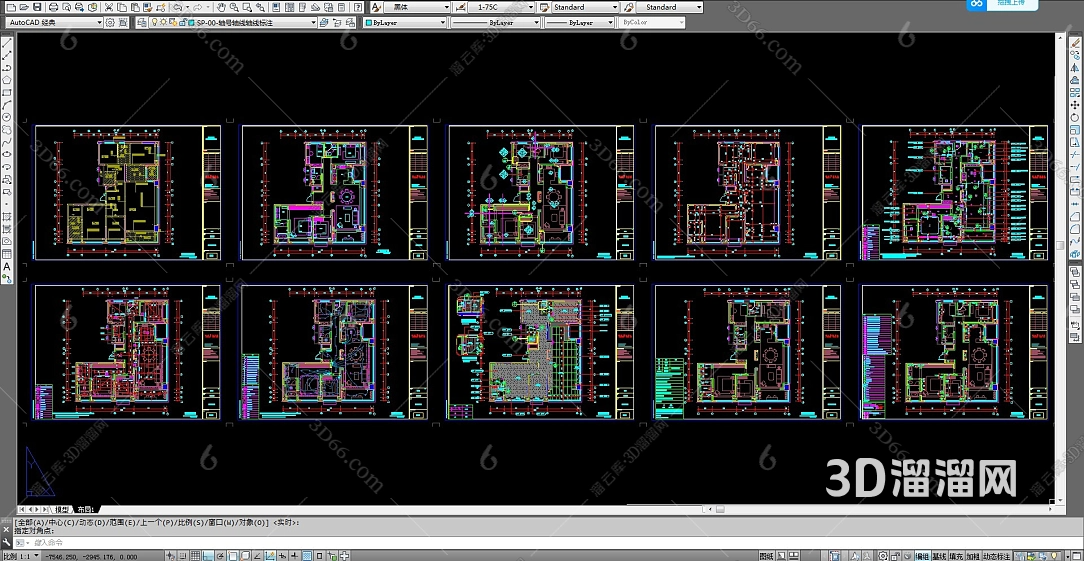Toggle Dynamic Input in status bar
Screen dimensions: 1084x561
point(283,555)
